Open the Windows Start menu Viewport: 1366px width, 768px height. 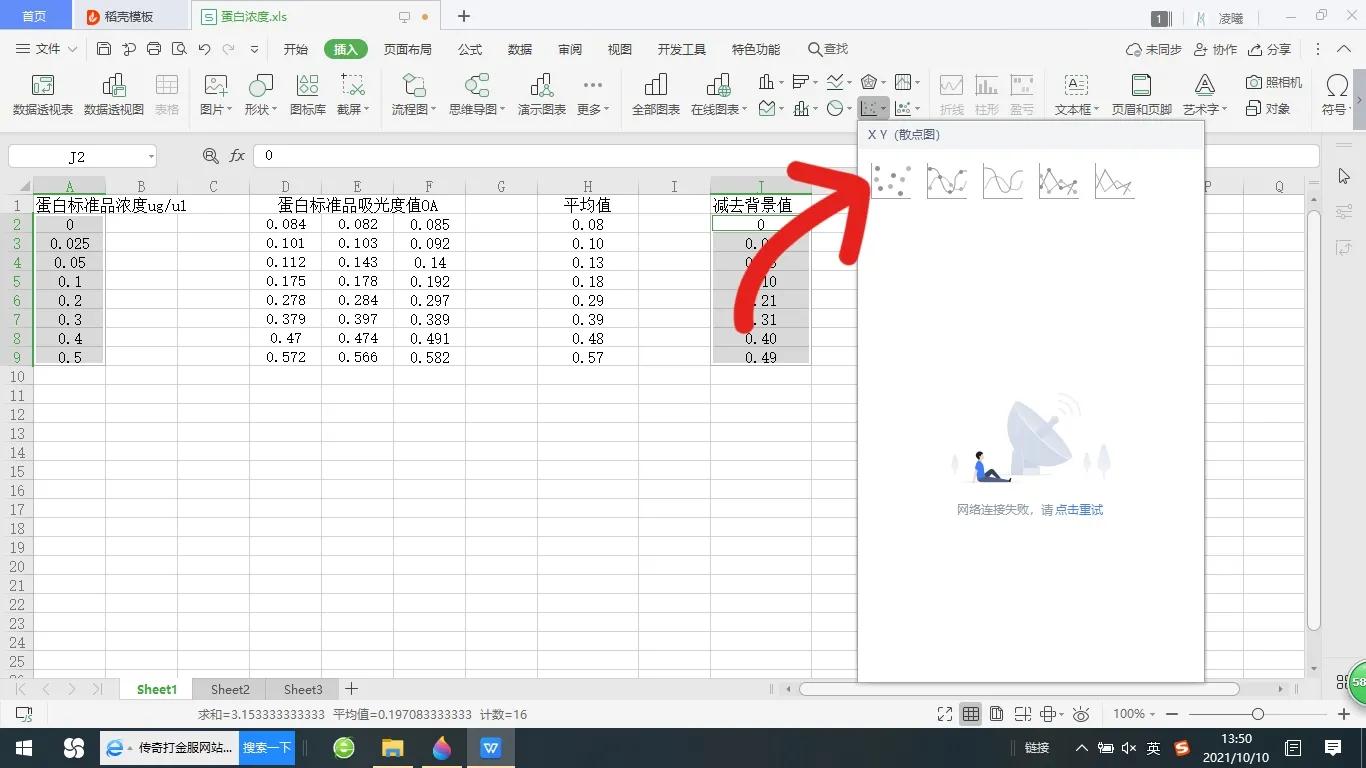point(23,748)
